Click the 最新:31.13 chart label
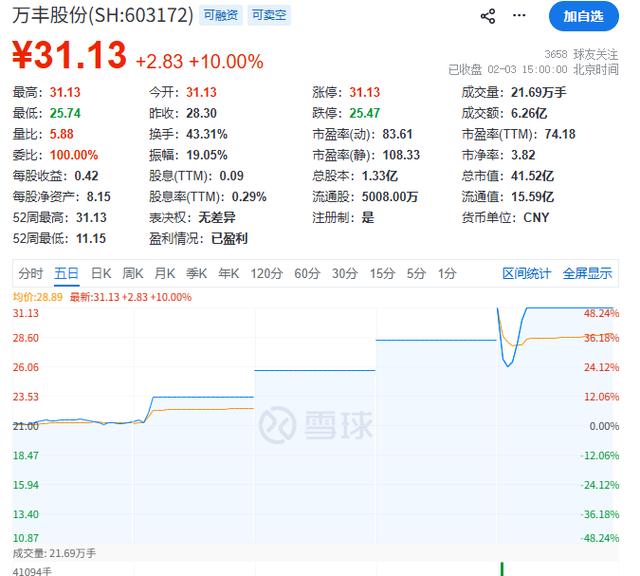The image size is (640, 576). (131, 297)
